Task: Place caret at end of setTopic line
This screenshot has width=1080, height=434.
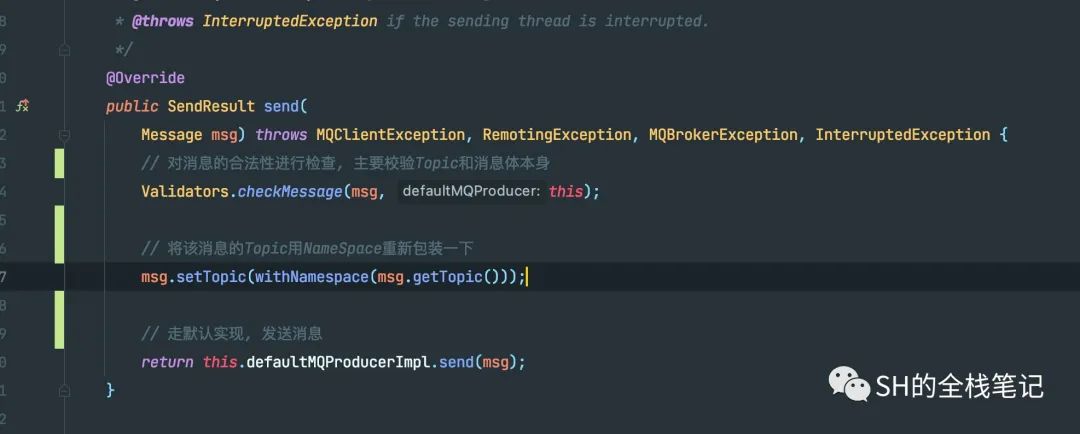Action: (527, 277)
